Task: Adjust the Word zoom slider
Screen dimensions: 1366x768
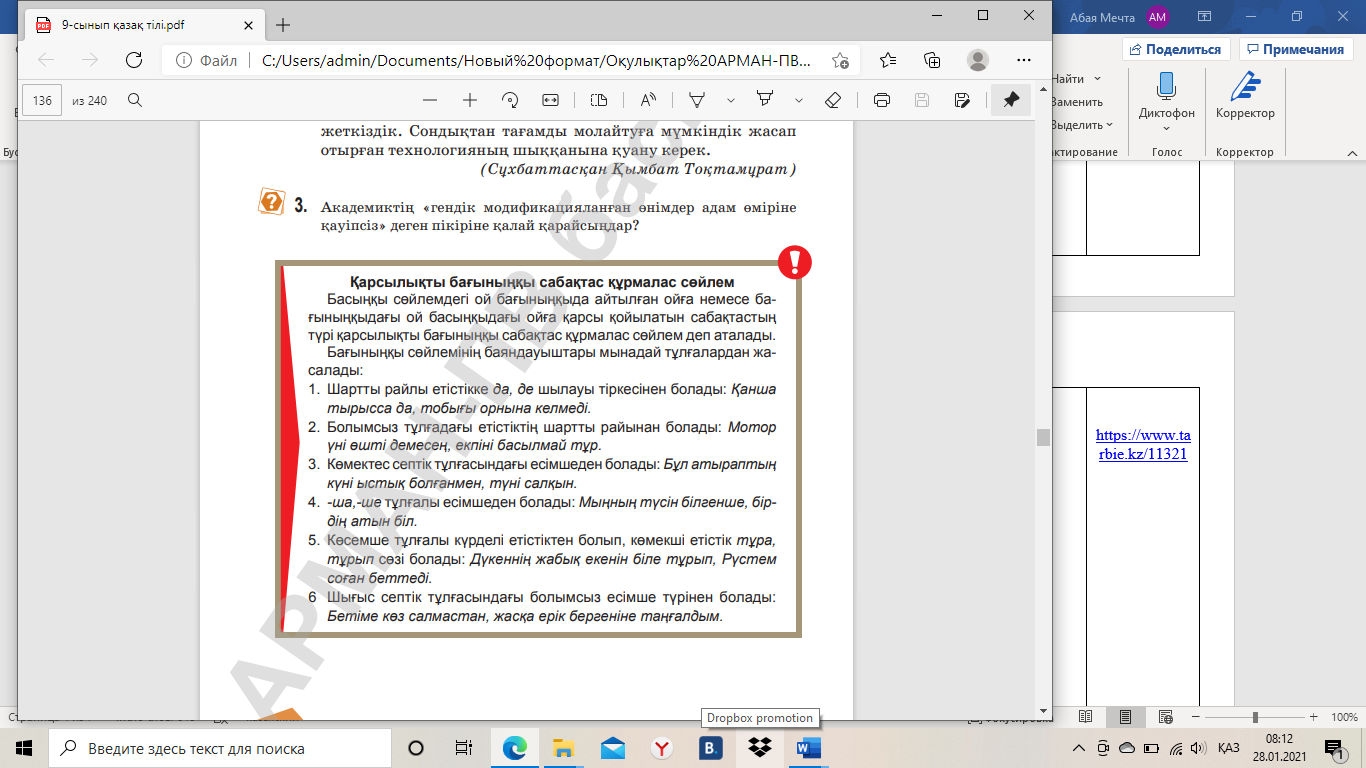Action: pyautogui.click(x=1255, y=717)
